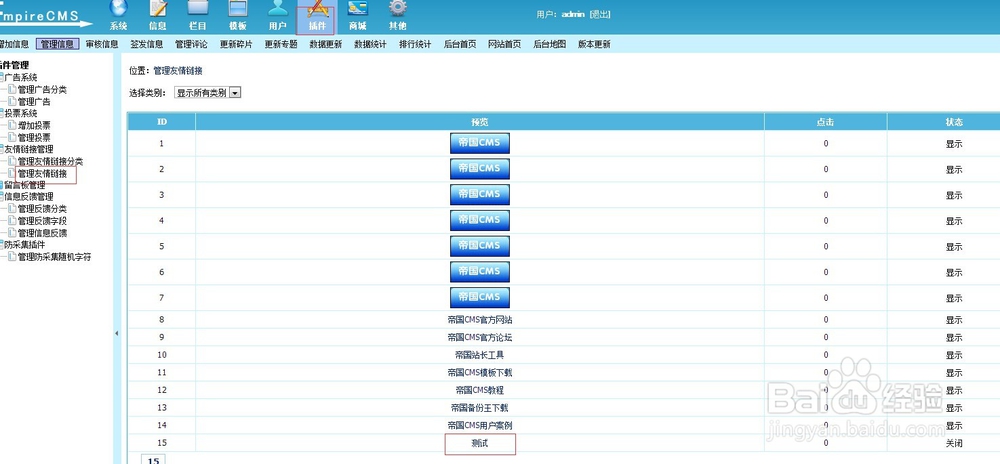The height and width of the screenshot is (464, 1000).
Task: Click the page icon beside 增加投票
Action: click(12, 126)
